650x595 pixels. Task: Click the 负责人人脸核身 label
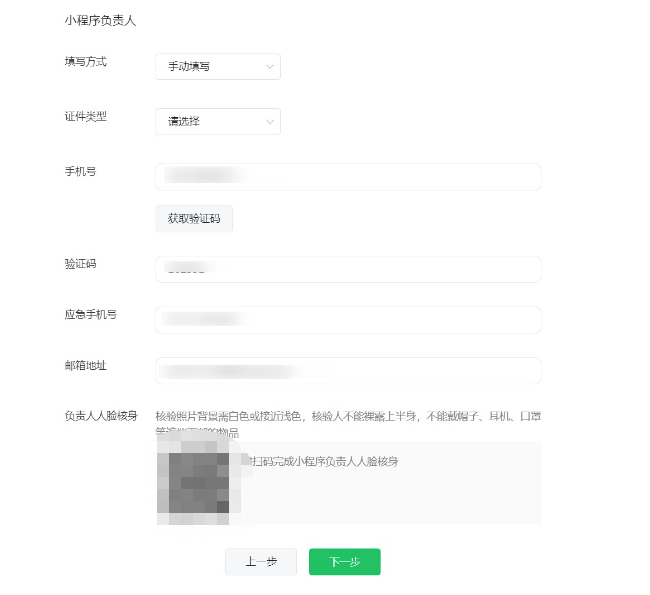(x=101, y=416)
